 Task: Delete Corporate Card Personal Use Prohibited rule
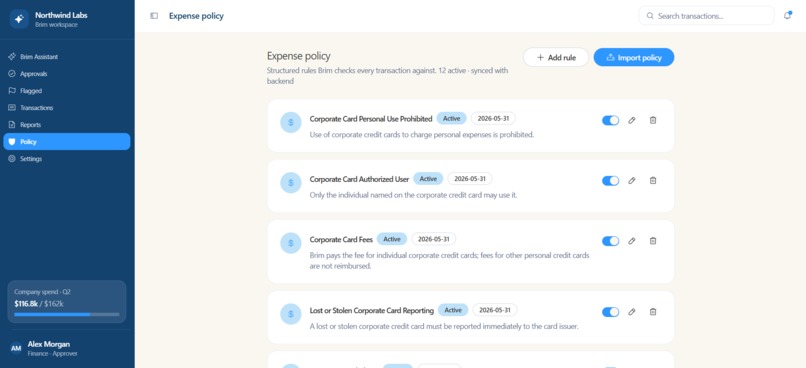click(653, 120)
